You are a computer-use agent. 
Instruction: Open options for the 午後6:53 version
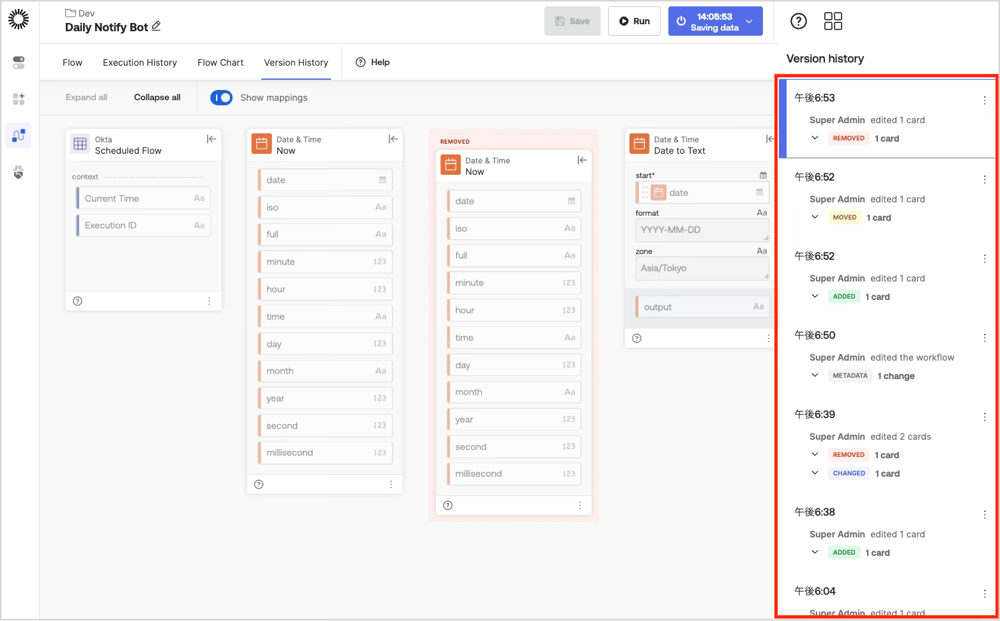(985, 100)
